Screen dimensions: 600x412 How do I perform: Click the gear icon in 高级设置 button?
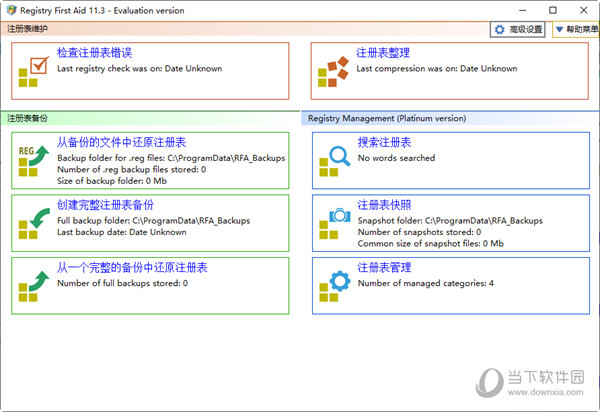[x=499, y=29]
